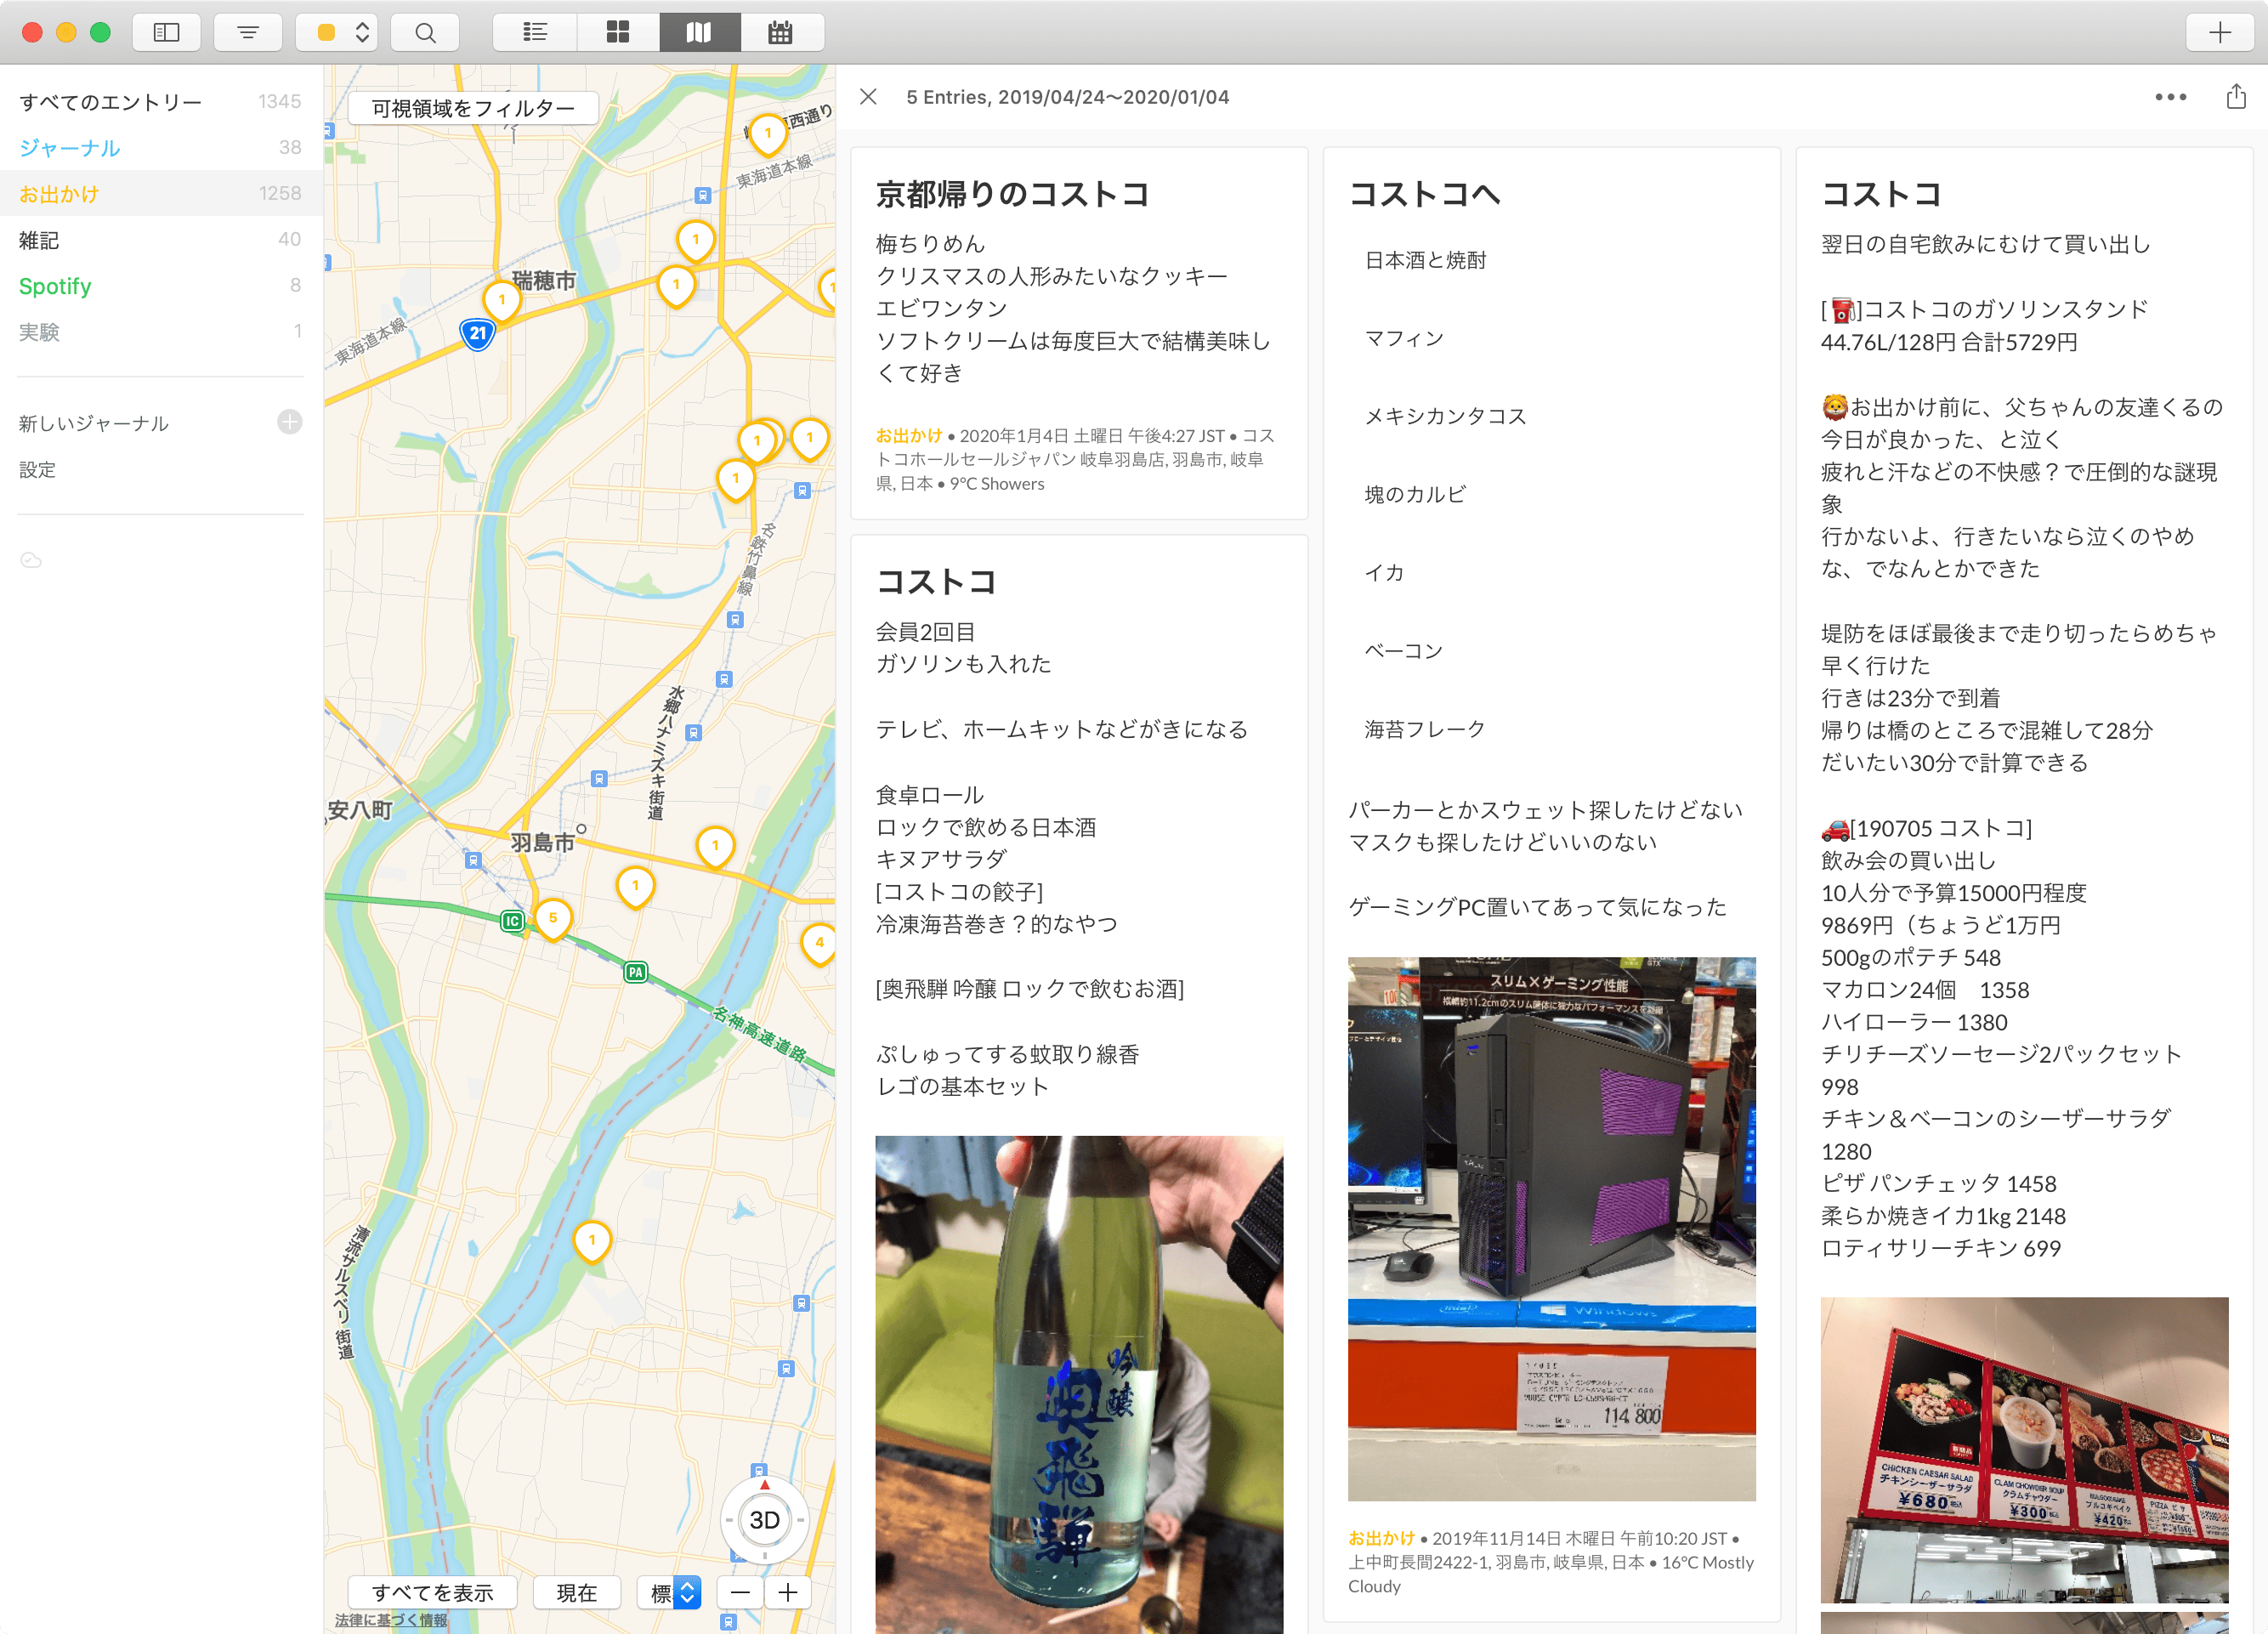This screenshot has height=1634, width=2268.
Task: Switch to grid photo view icon
Action: coord(618,32)
